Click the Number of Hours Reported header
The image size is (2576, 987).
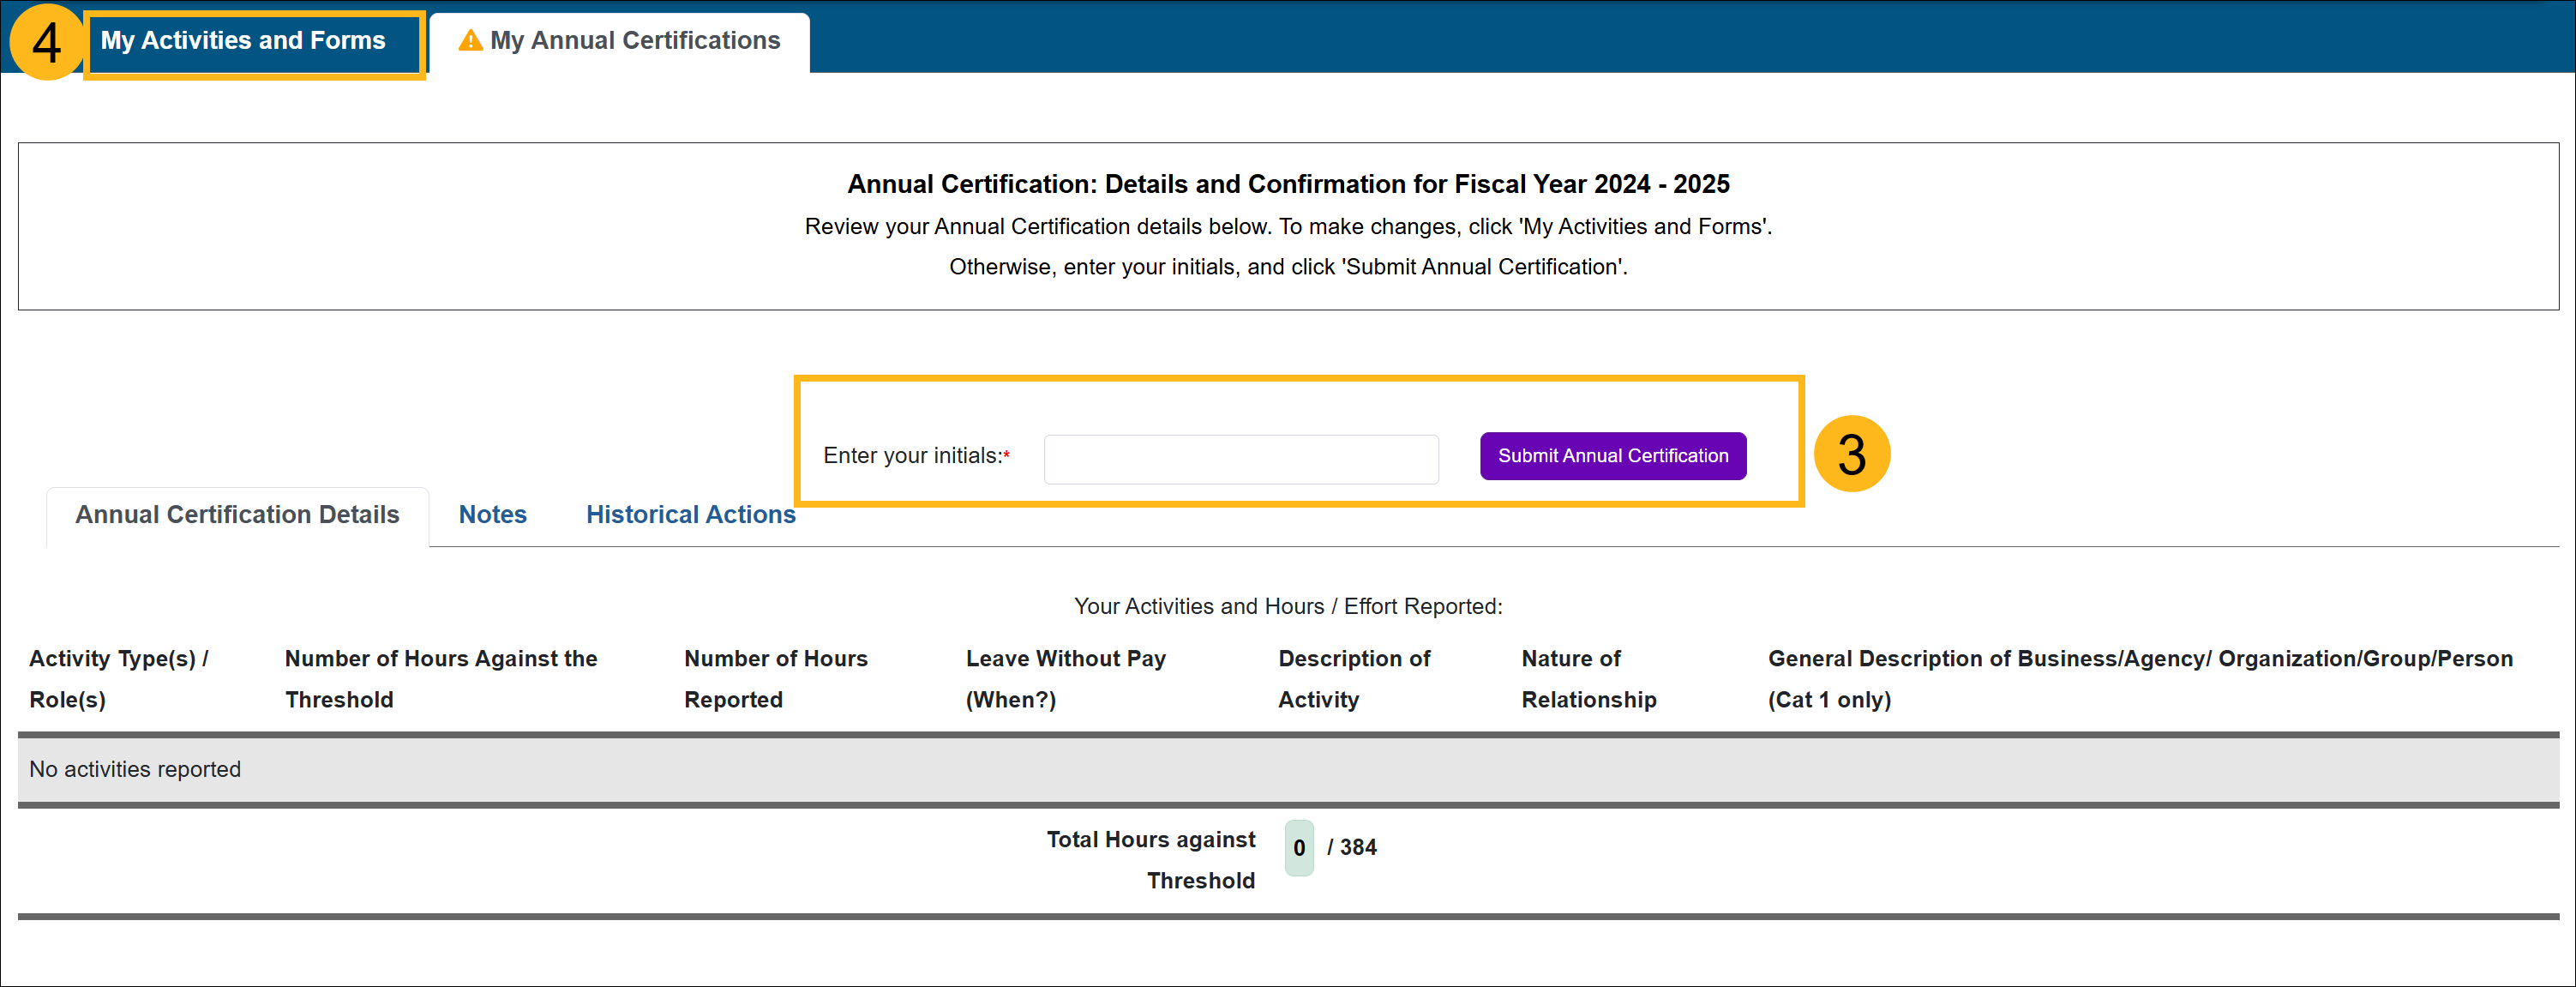[x=775, y=679]
